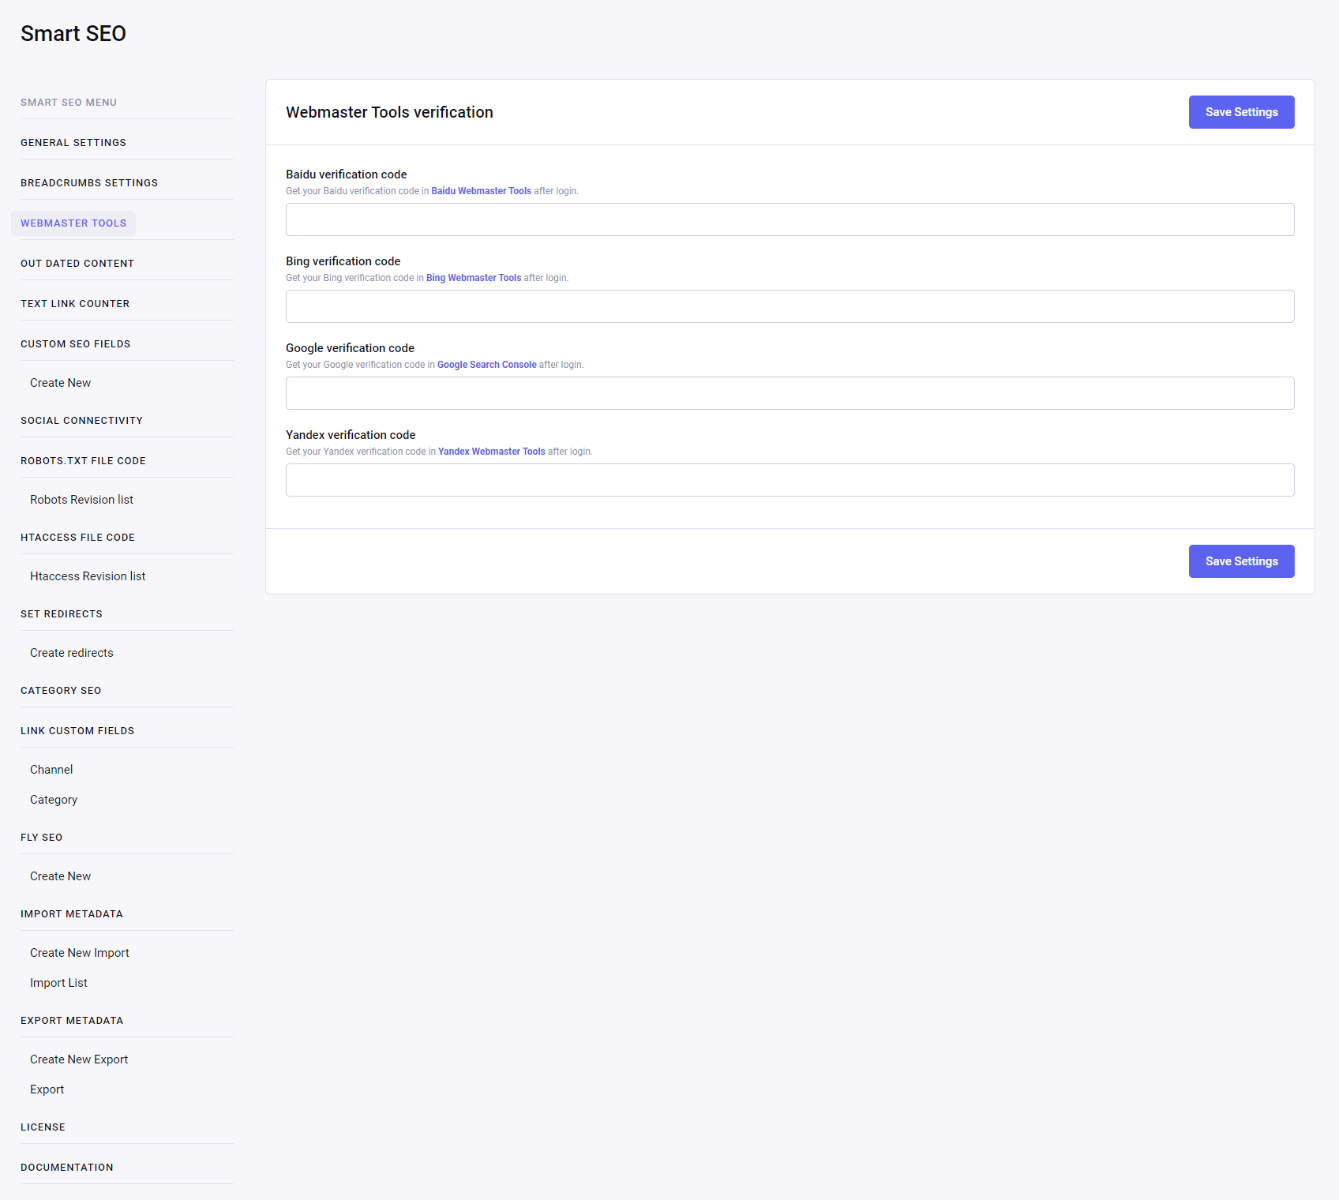This screenshot has height=1200, width=1339.
Task: Open Text Link Counter section
Action: [75, 304]
